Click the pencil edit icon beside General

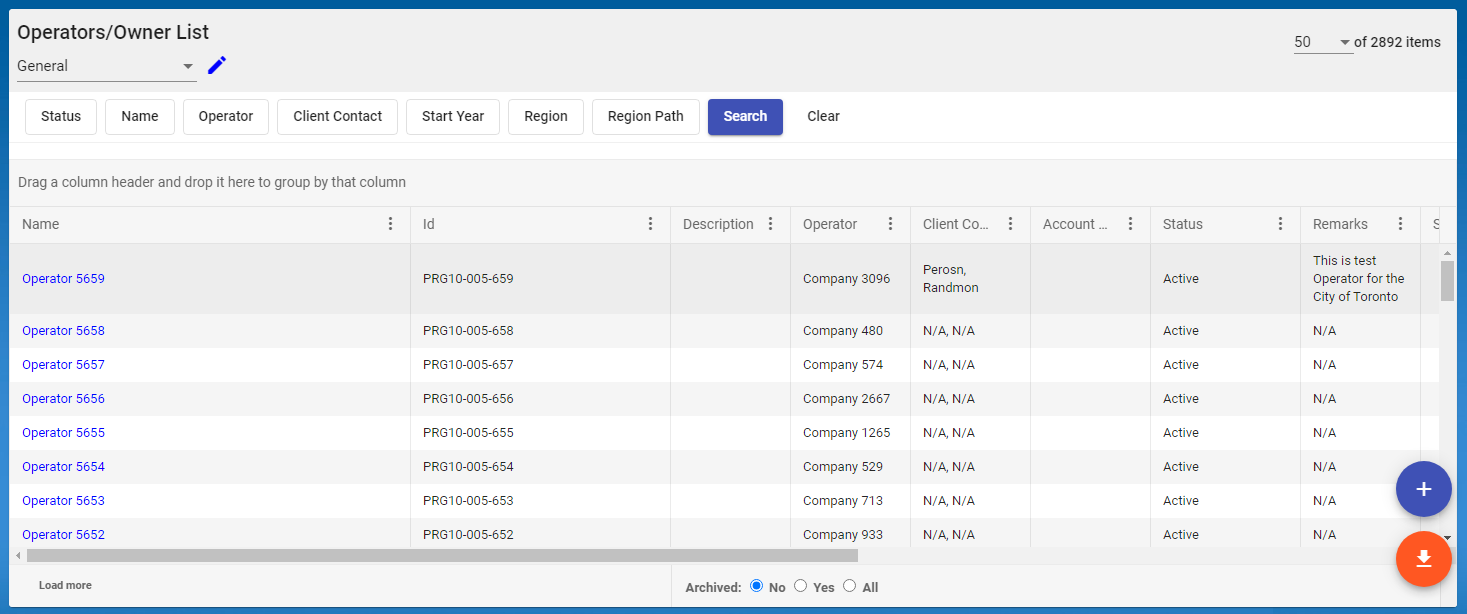coord(217,66)
